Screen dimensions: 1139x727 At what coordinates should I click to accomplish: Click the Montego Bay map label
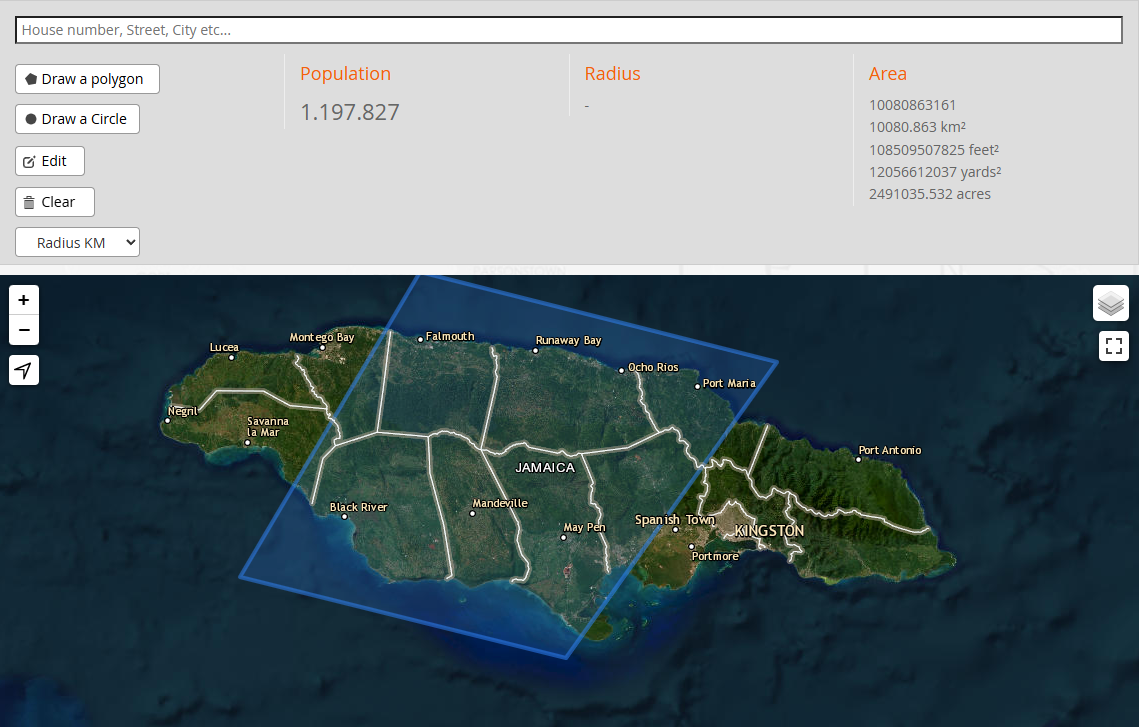click(x=322, y=337)
